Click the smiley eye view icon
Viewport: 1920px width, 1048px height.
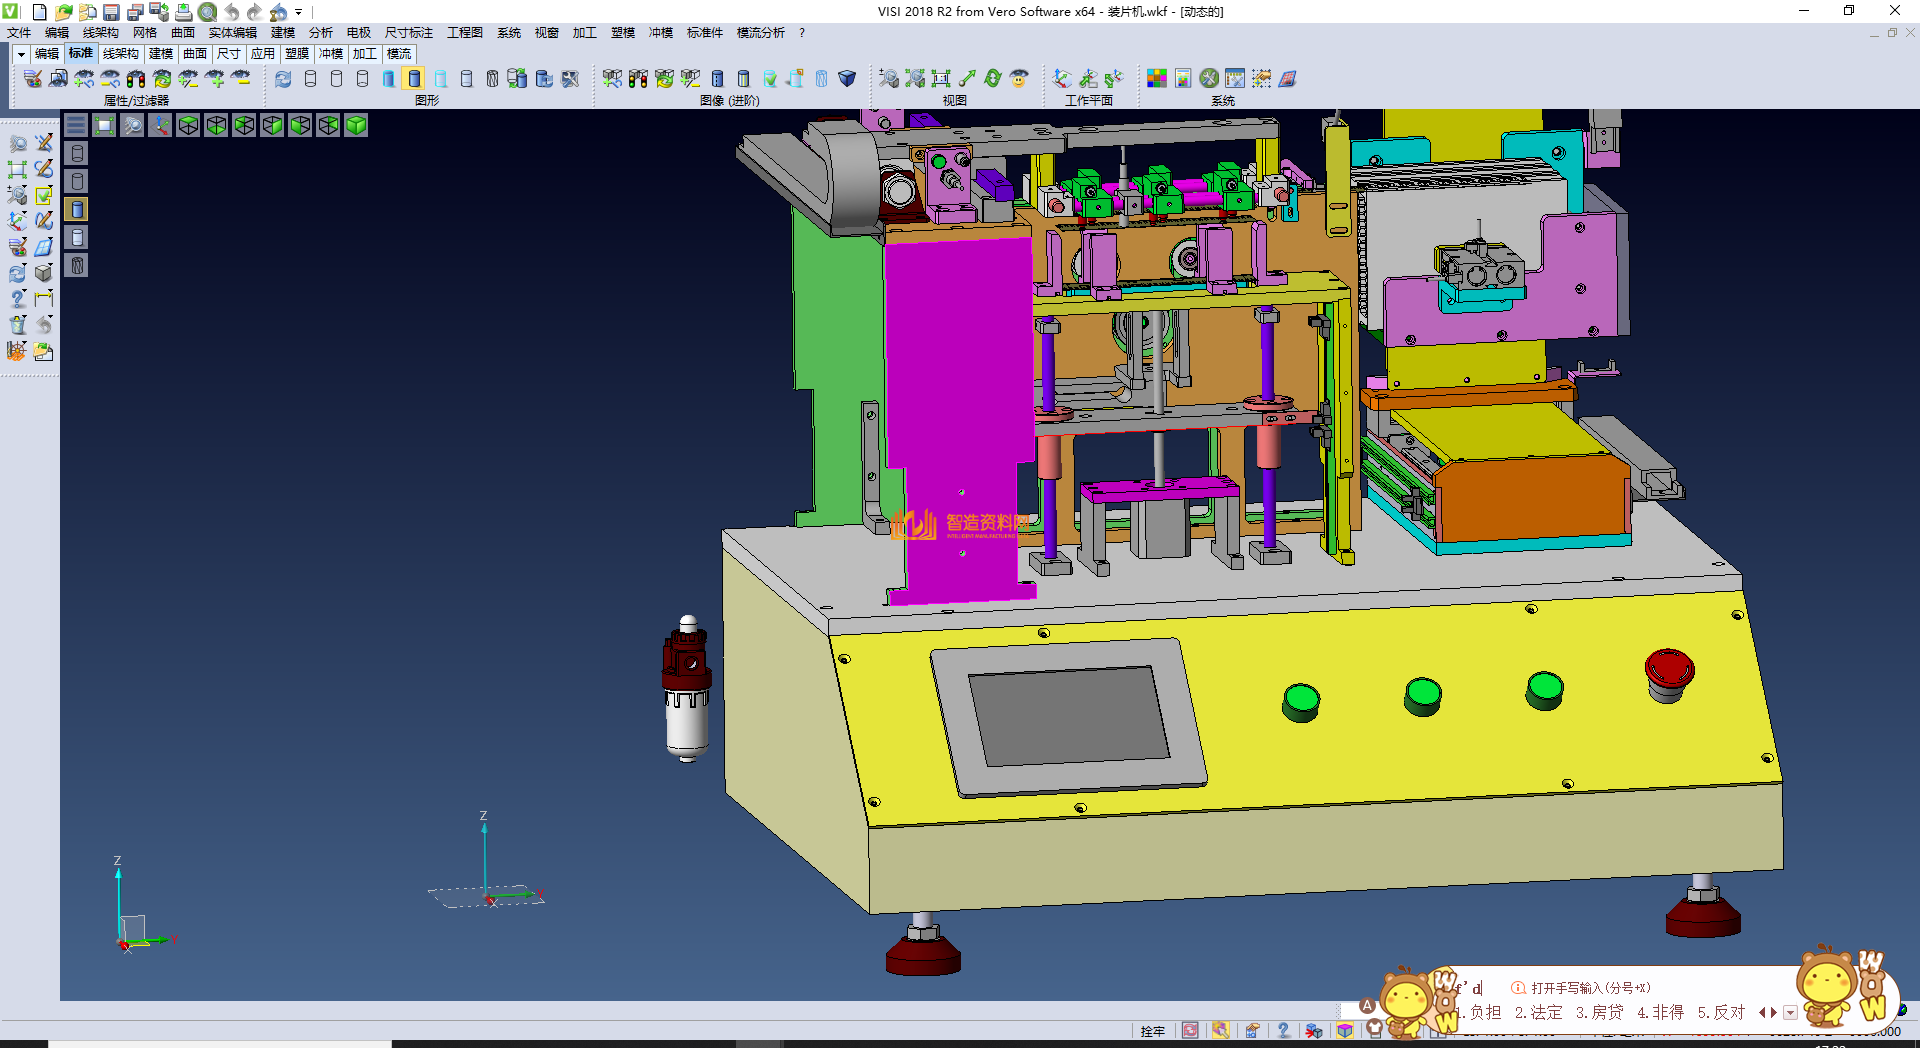pos(1019,79)
